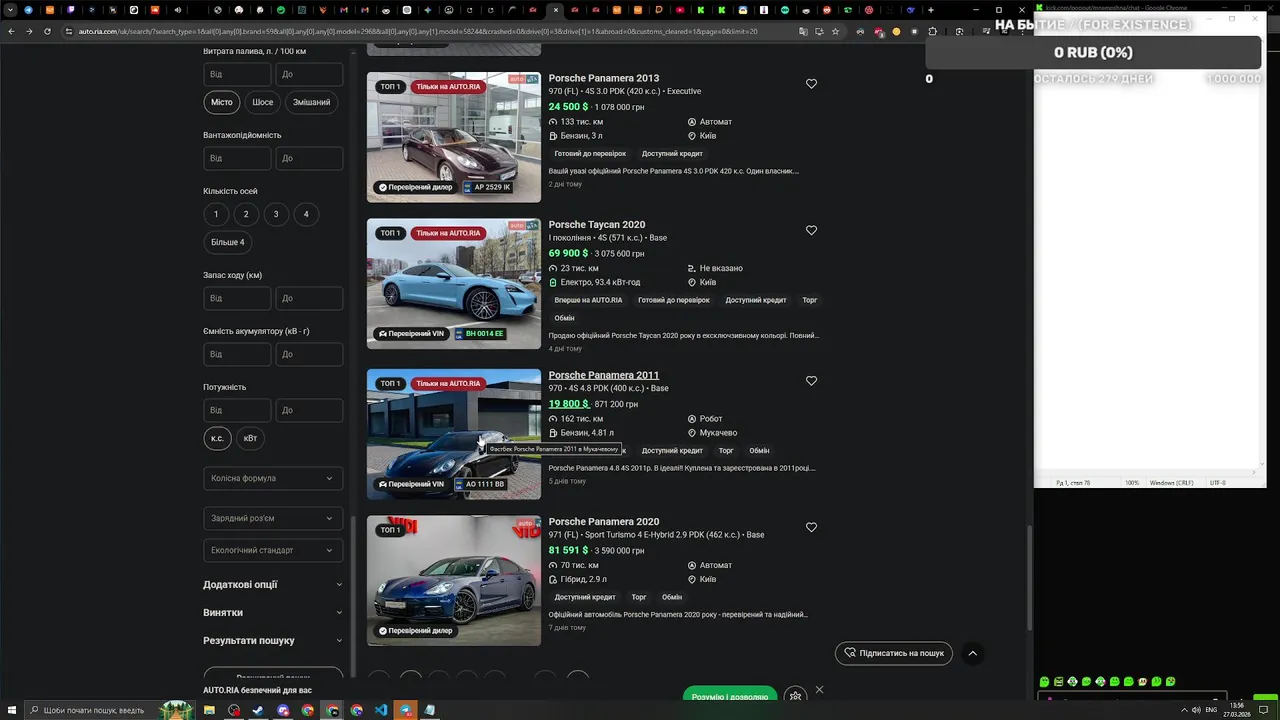
Task: Switch power unit to к.с.
Action: tap(217, 438)
